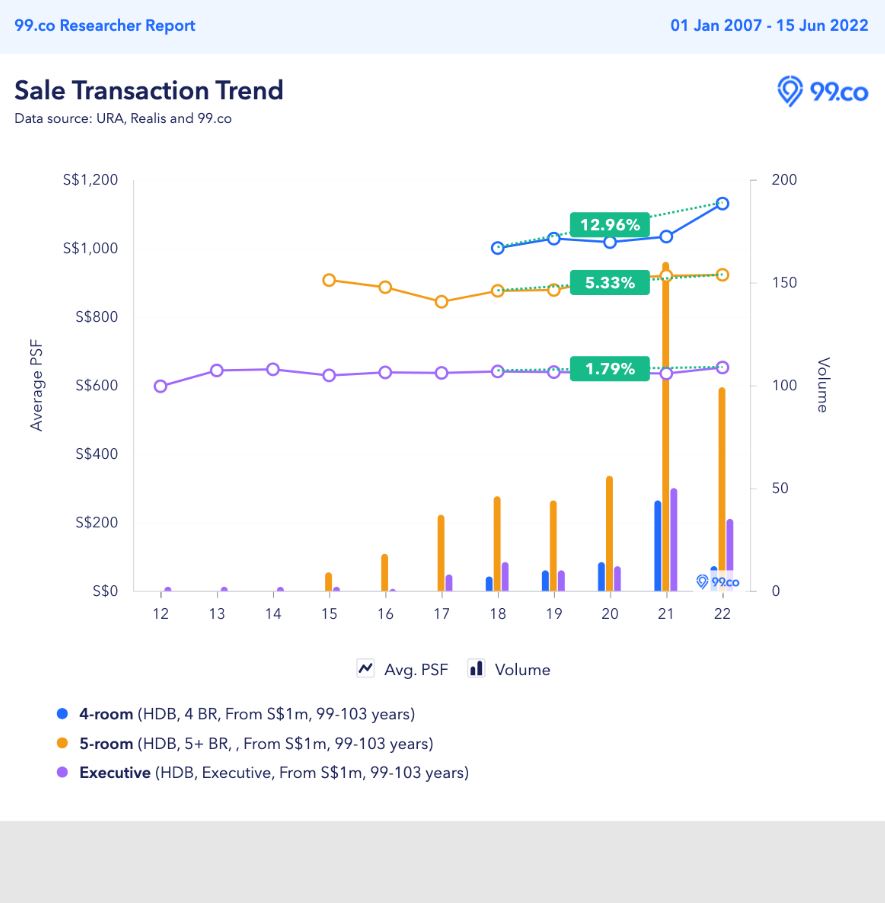Image resolution: width=885 pixels, height=903 pixels.
Task: Select the Executive data point for 2012
Action: pos(160,386)
